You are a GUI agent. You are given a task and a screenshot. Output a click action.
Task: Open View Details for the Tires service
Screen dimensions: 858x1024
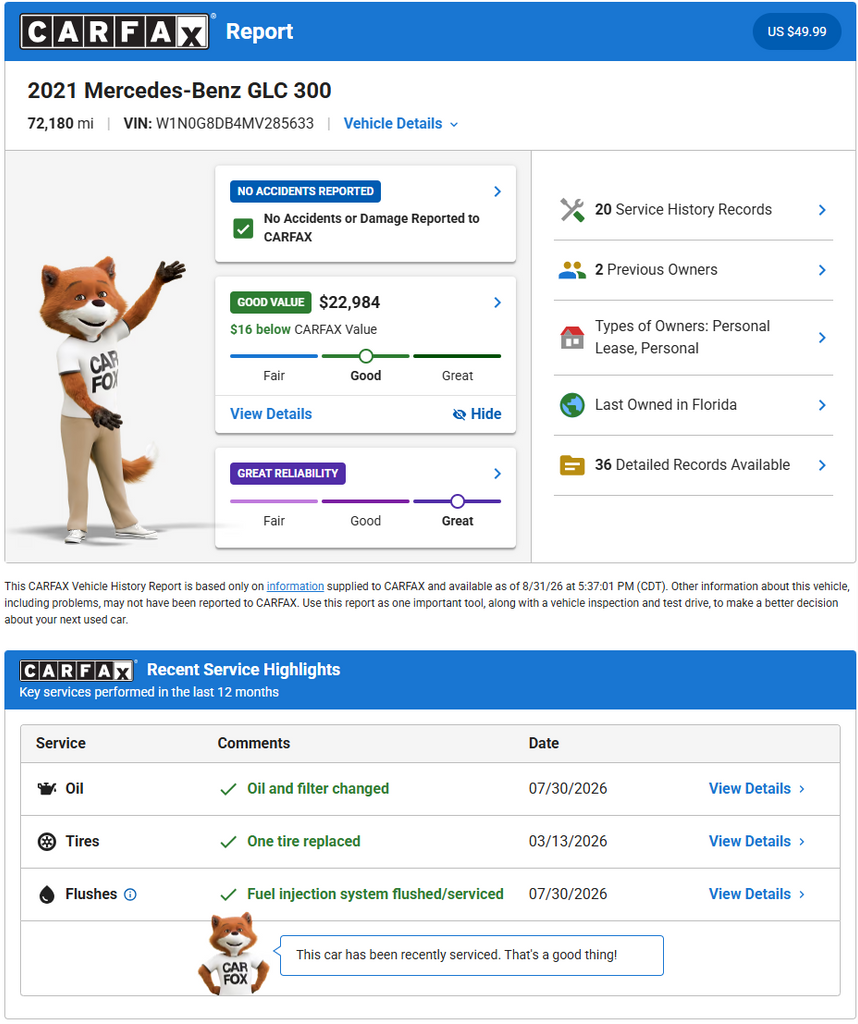click(x=757, y=842)
